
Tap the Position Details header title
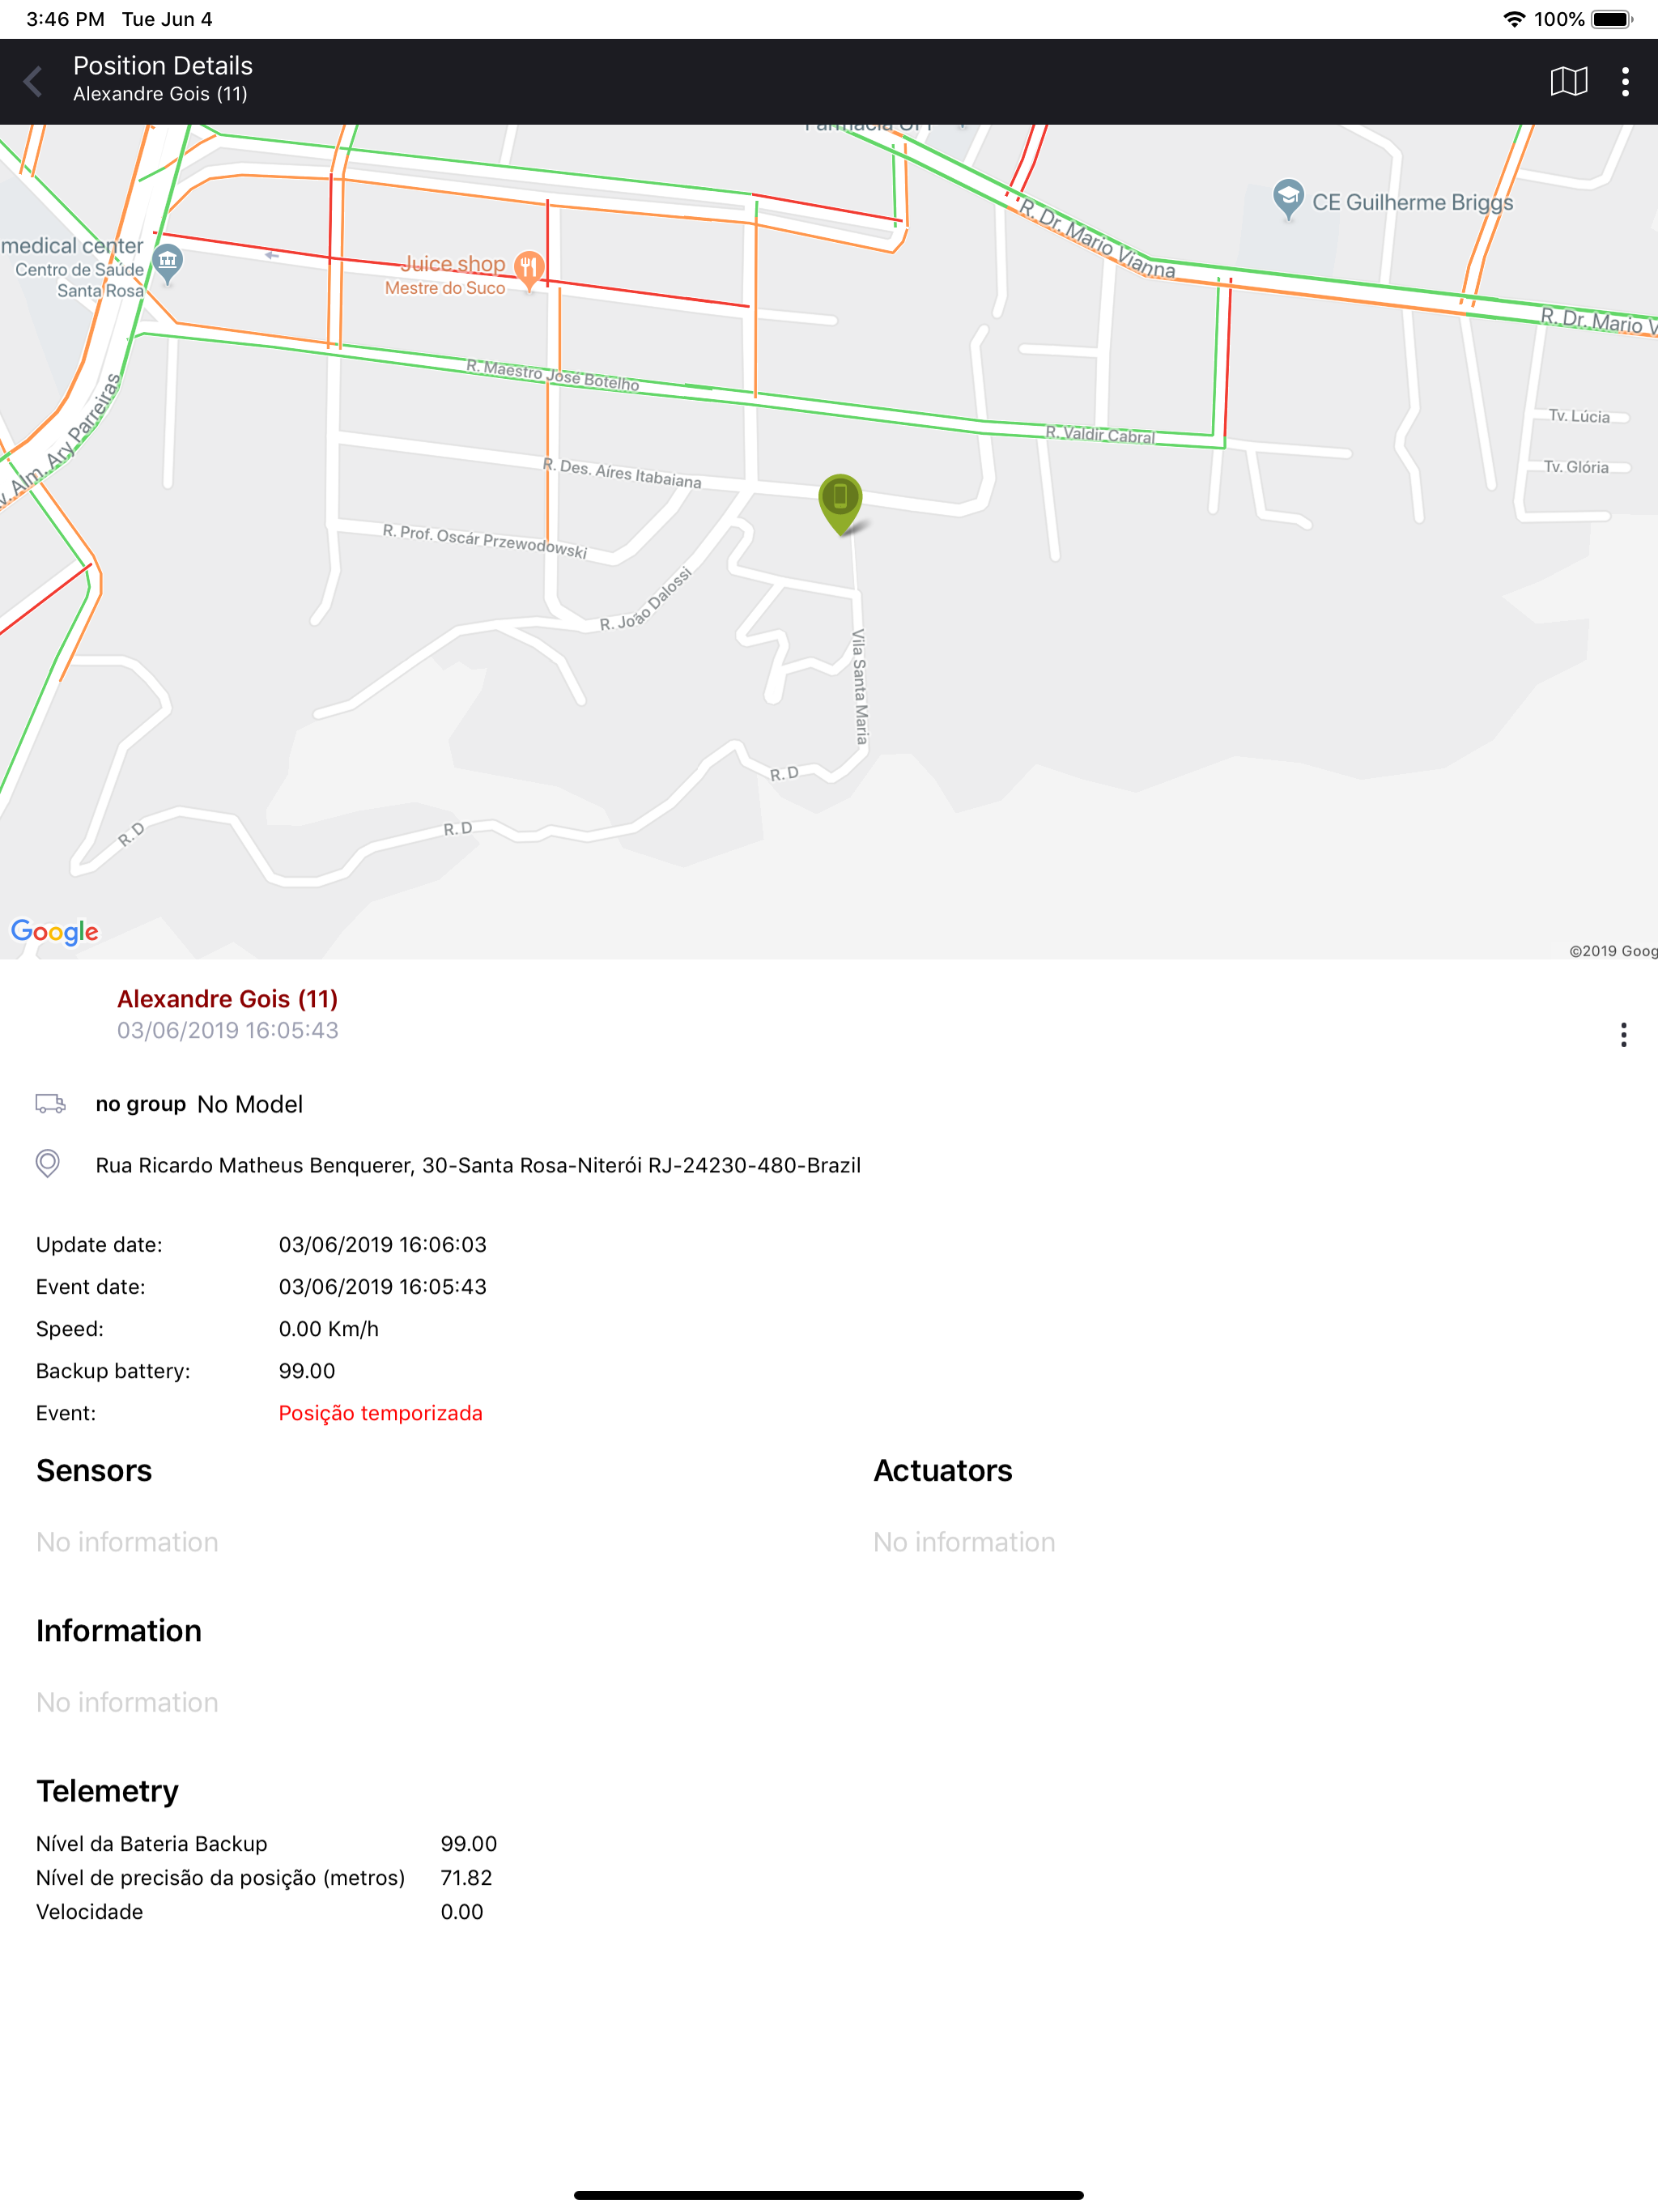(x=163, y=66)
